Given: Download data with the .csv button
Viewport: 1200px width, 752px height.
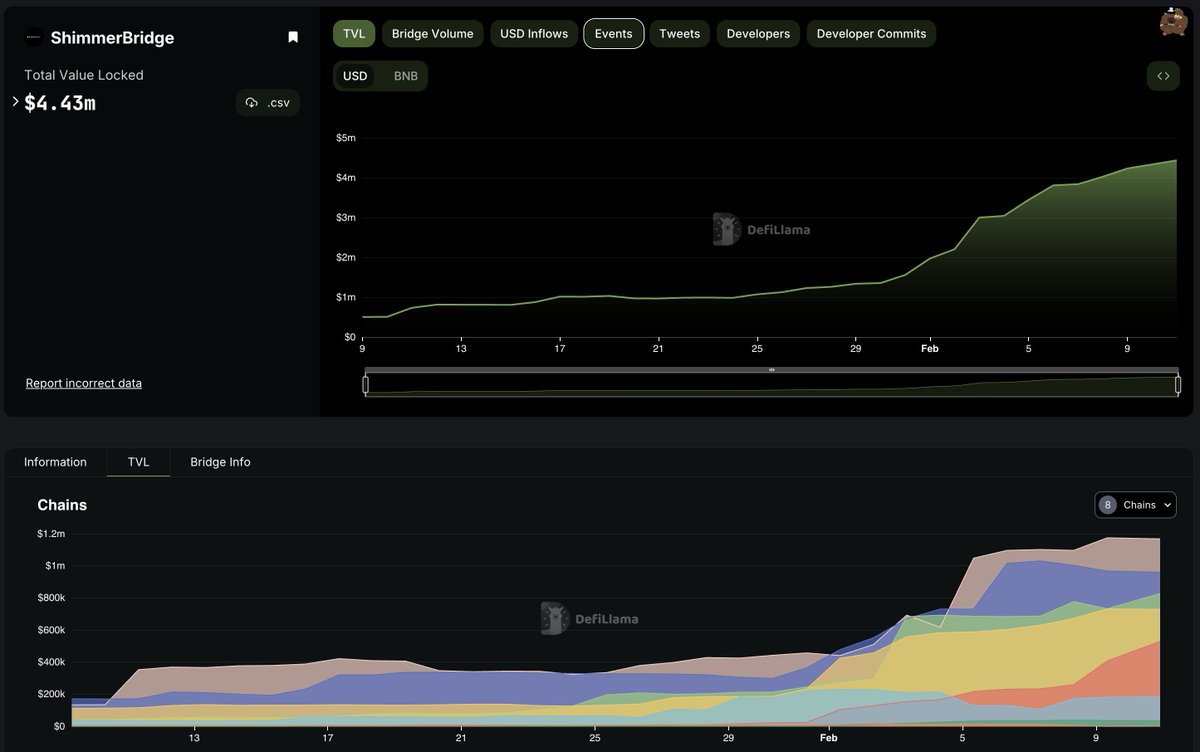Looking at the screenshot, I should click(x=268, y=102).
